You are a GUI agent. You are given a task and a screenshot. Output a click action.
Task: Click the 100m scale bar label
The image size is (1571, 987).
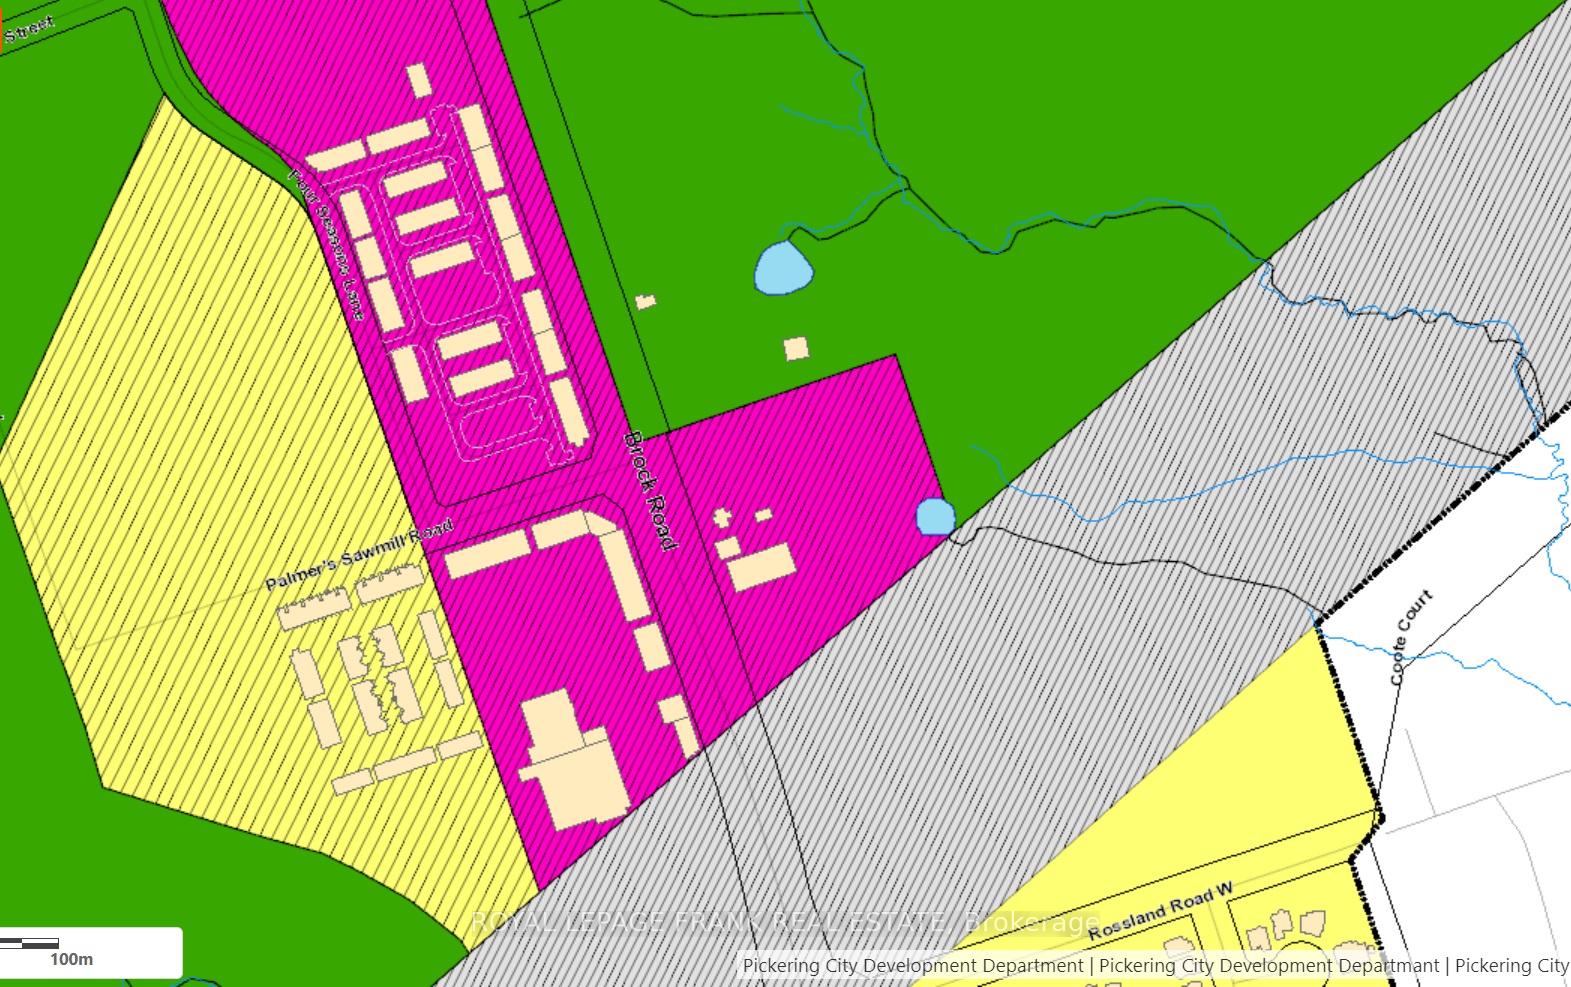click(71, 960)
